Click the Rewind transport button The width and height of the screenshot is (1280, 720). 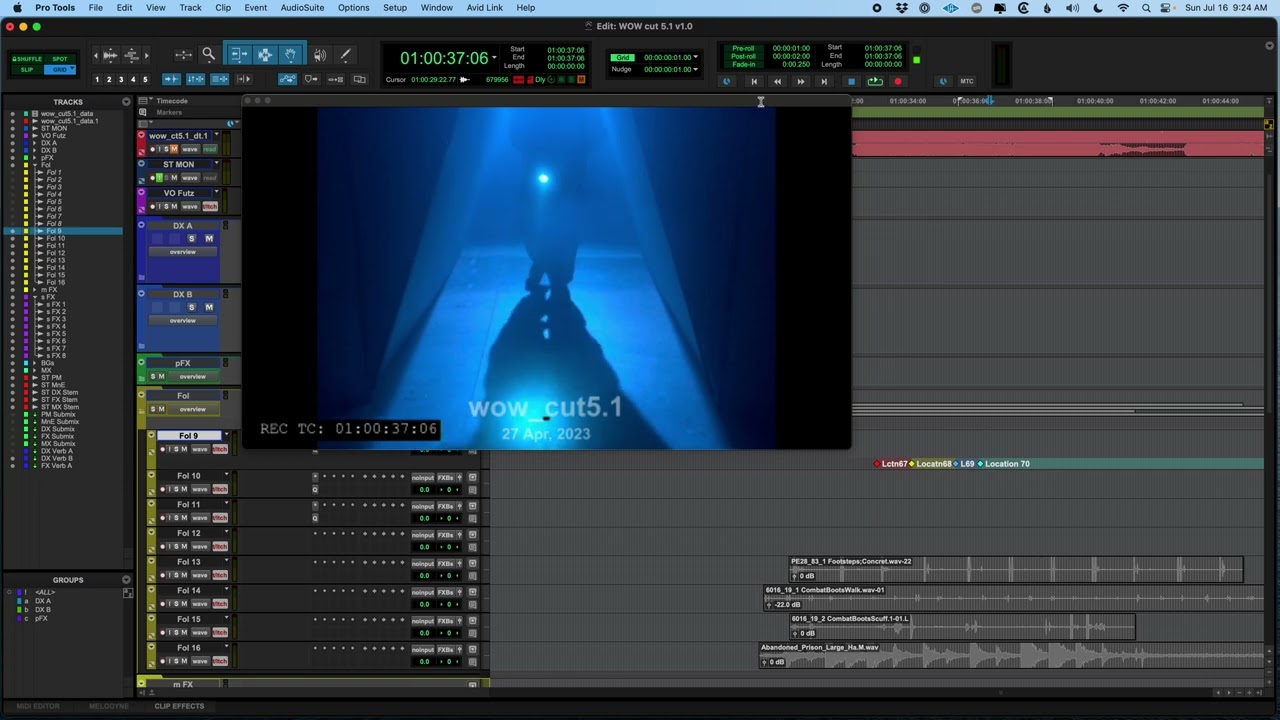coord(777,81)
